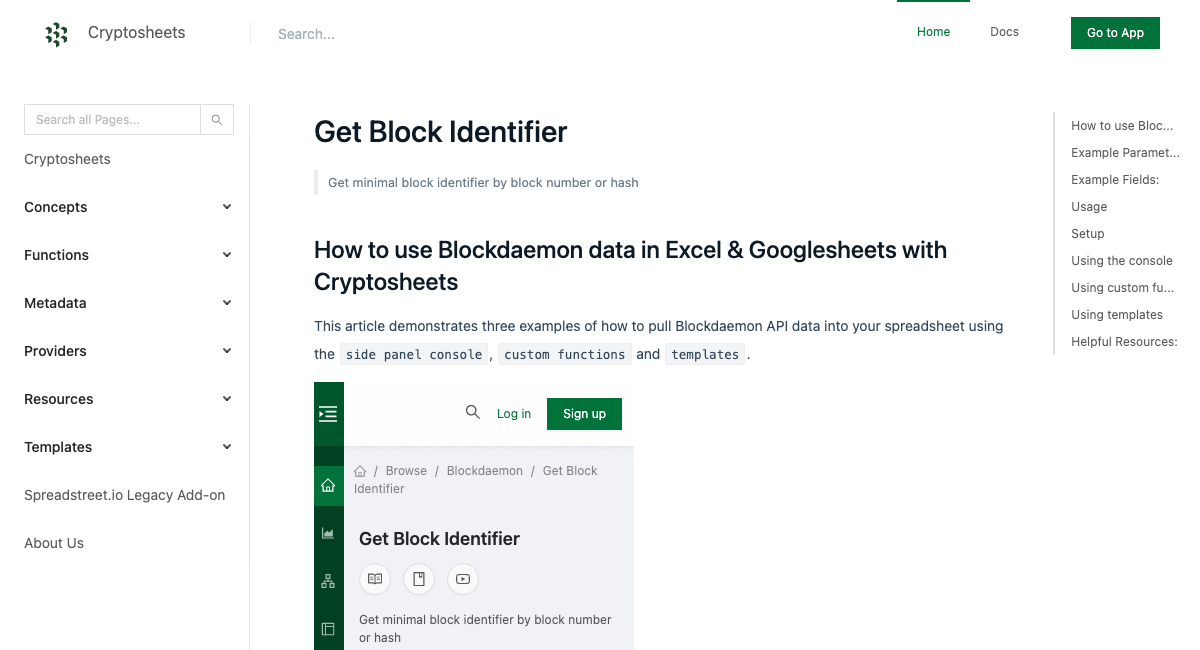Screen dimensions: 1200x650
Task: Click the Go to App button
Action: 1115,32
